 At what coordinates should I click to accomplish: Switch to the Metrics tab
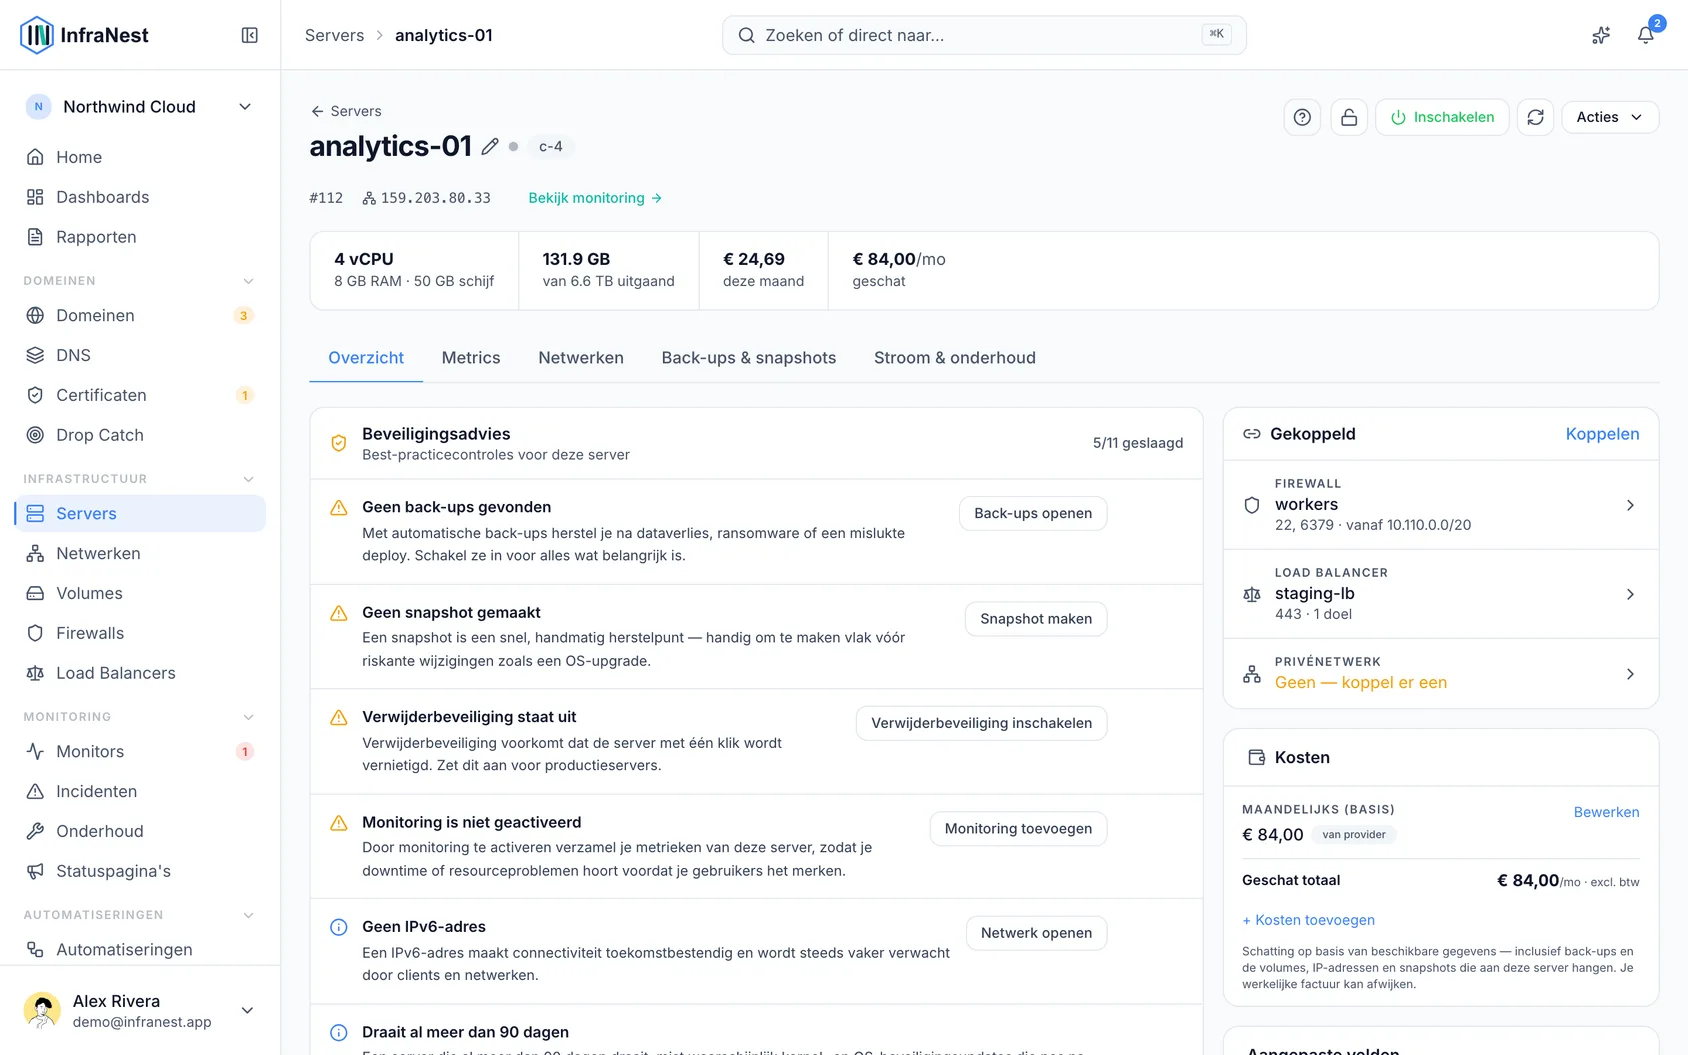click(471, 358)
